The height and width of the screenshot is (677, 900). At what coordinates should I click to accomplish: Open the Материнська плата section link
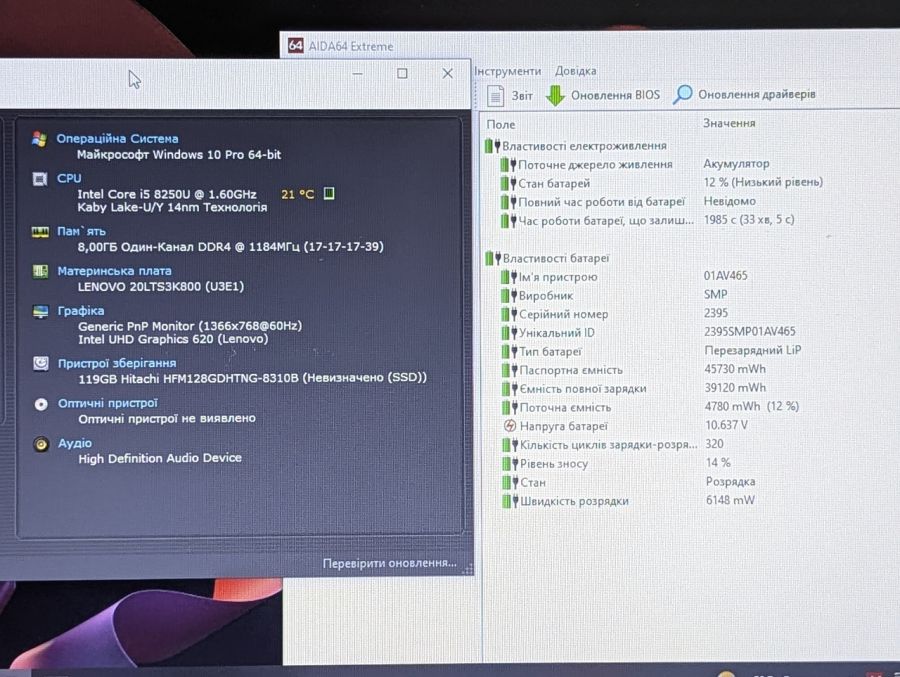click(x=114, y=270)
